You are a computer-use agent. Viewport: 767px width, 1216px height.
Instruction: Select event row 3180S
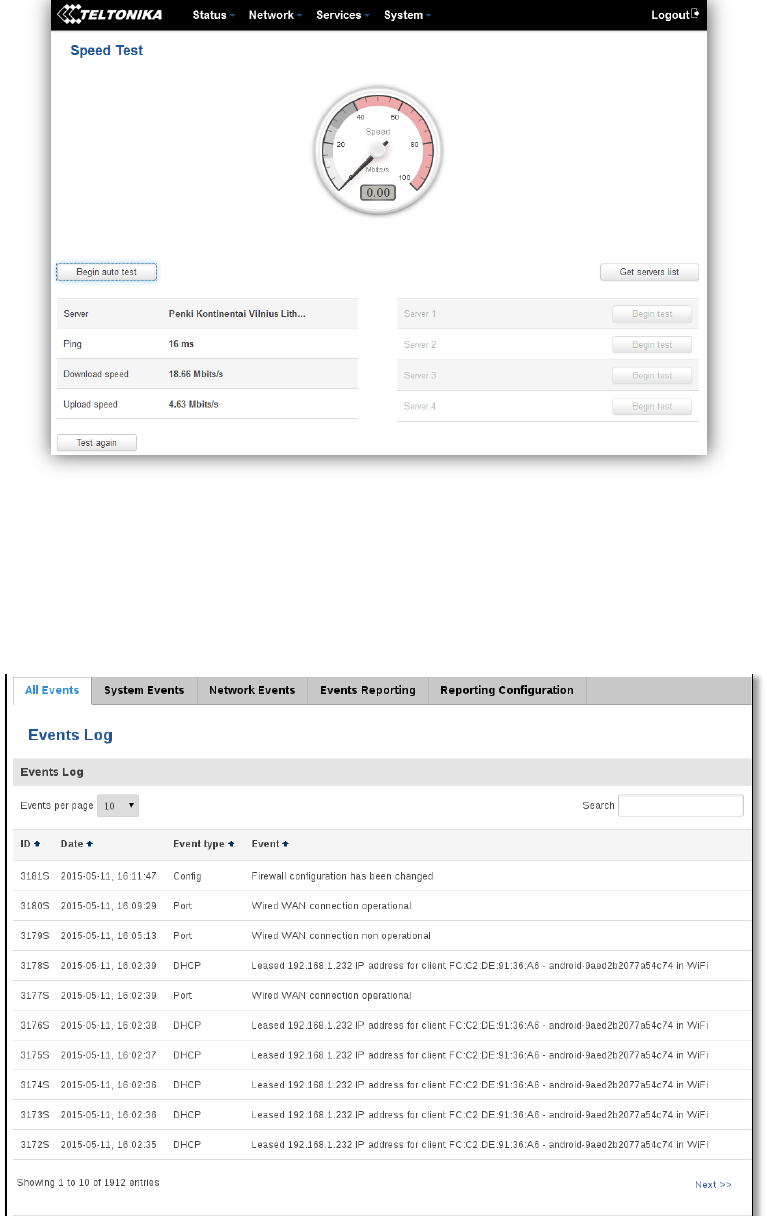[x=382, y=906]
